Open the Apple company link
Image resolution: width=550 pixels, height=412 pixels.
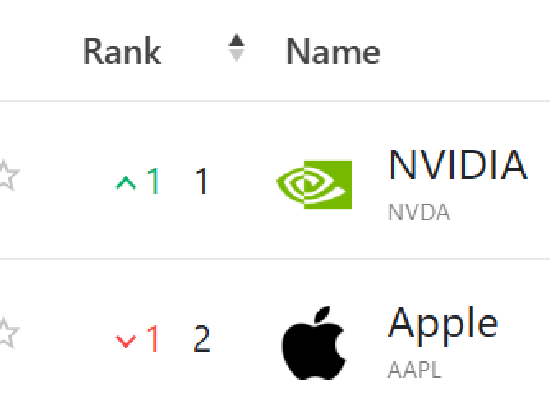(x=443, y=325)
